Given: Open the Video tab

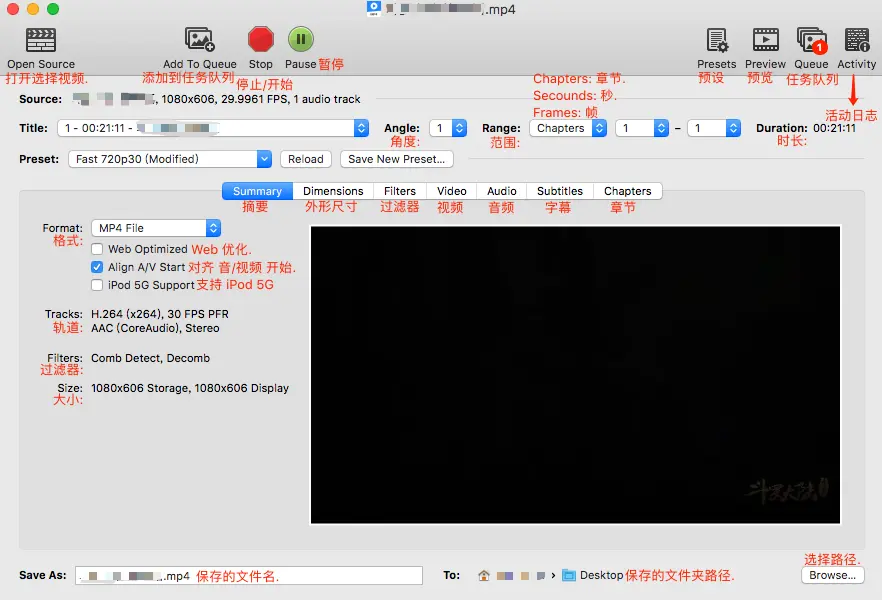Looking at the screenshot, I should 452,191.
